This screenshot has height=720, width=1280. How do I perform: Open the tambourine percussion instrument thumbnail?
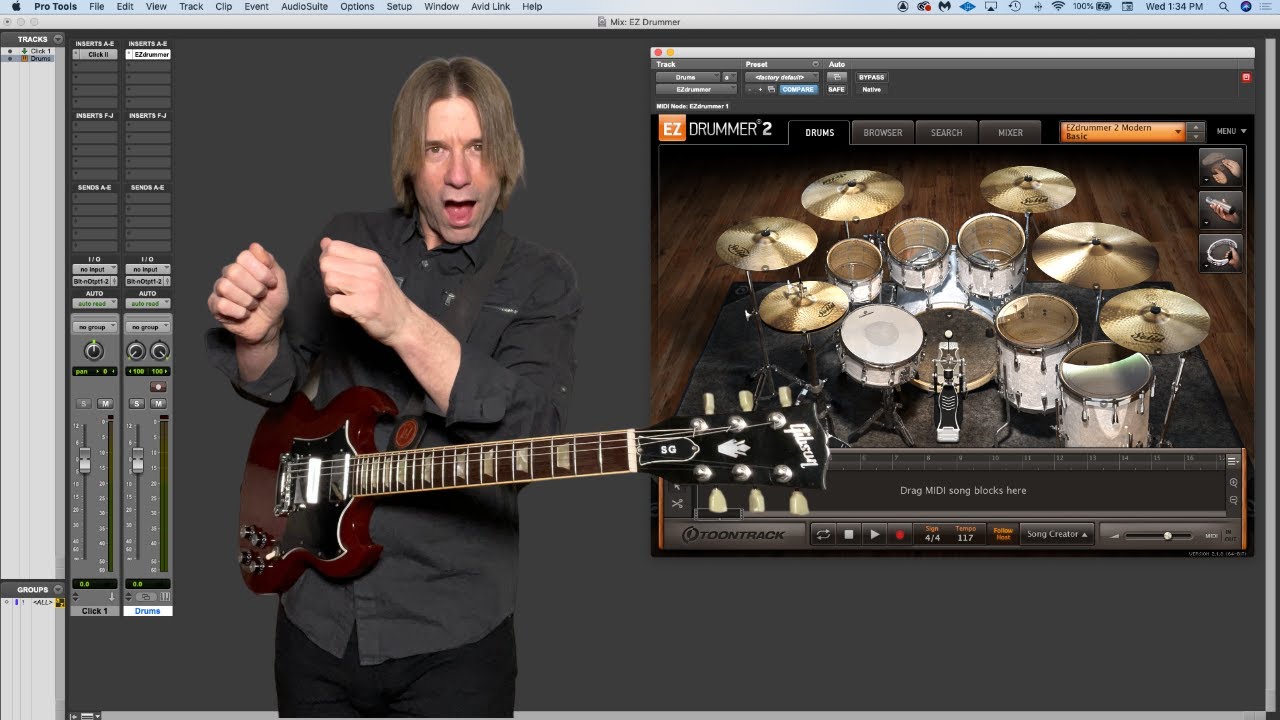pyautogui.click(x=1220, y=253)
